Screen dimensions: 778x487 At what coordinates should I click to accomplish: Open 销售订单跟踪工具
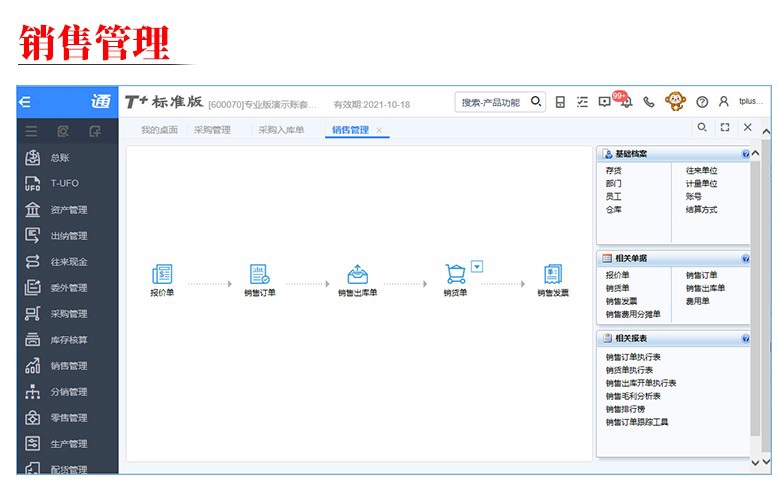(637, 422)
